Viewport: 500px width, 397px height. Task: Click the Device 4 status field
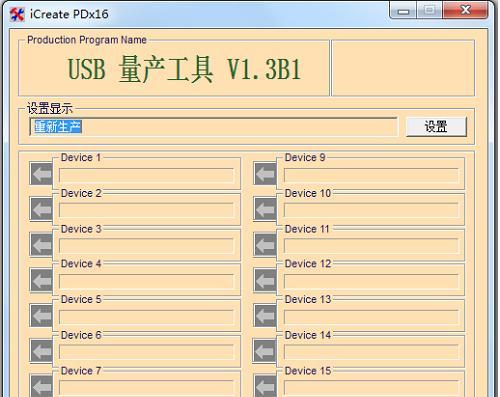point(146,281)
